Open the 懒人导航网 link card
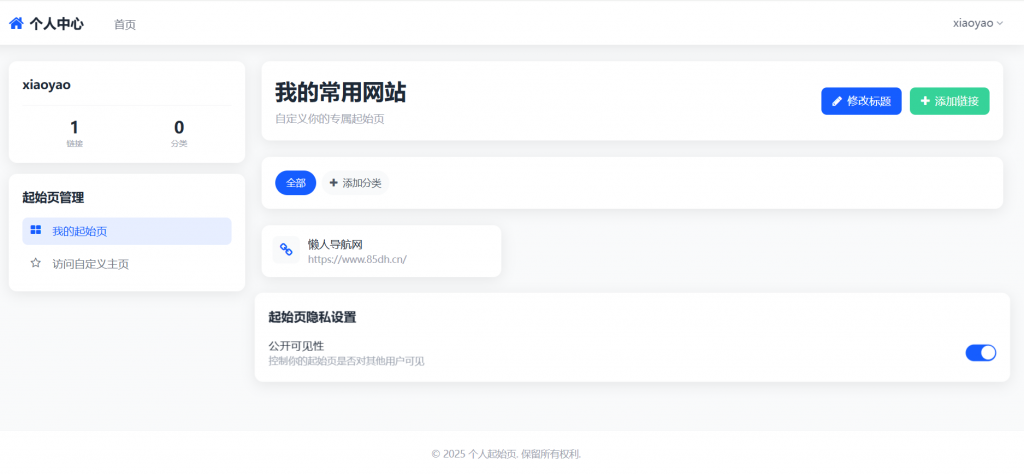This screenshot has width=1024, height=475. [381, 251]
